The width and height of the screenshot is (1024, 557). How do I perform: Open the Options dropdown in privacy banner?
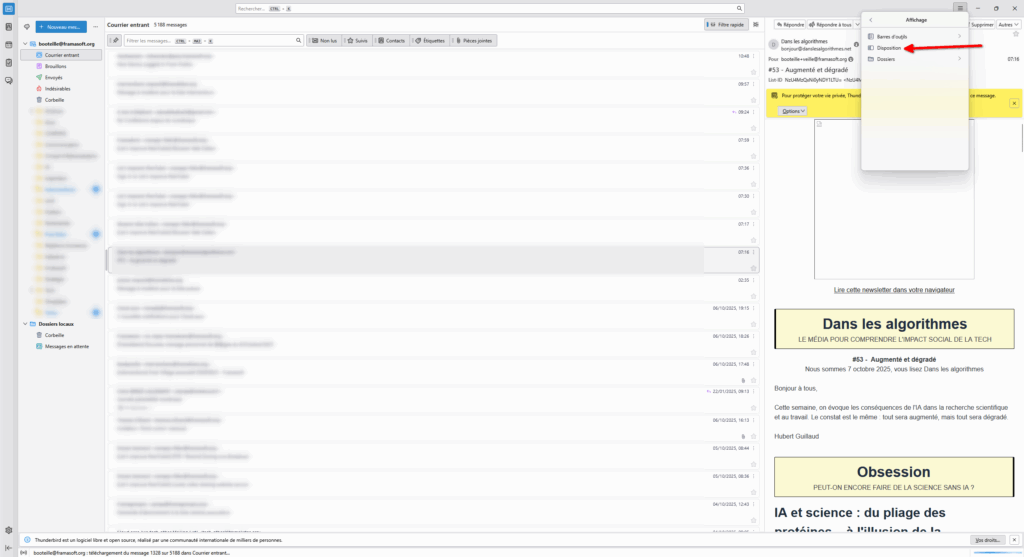pos(793,111)
